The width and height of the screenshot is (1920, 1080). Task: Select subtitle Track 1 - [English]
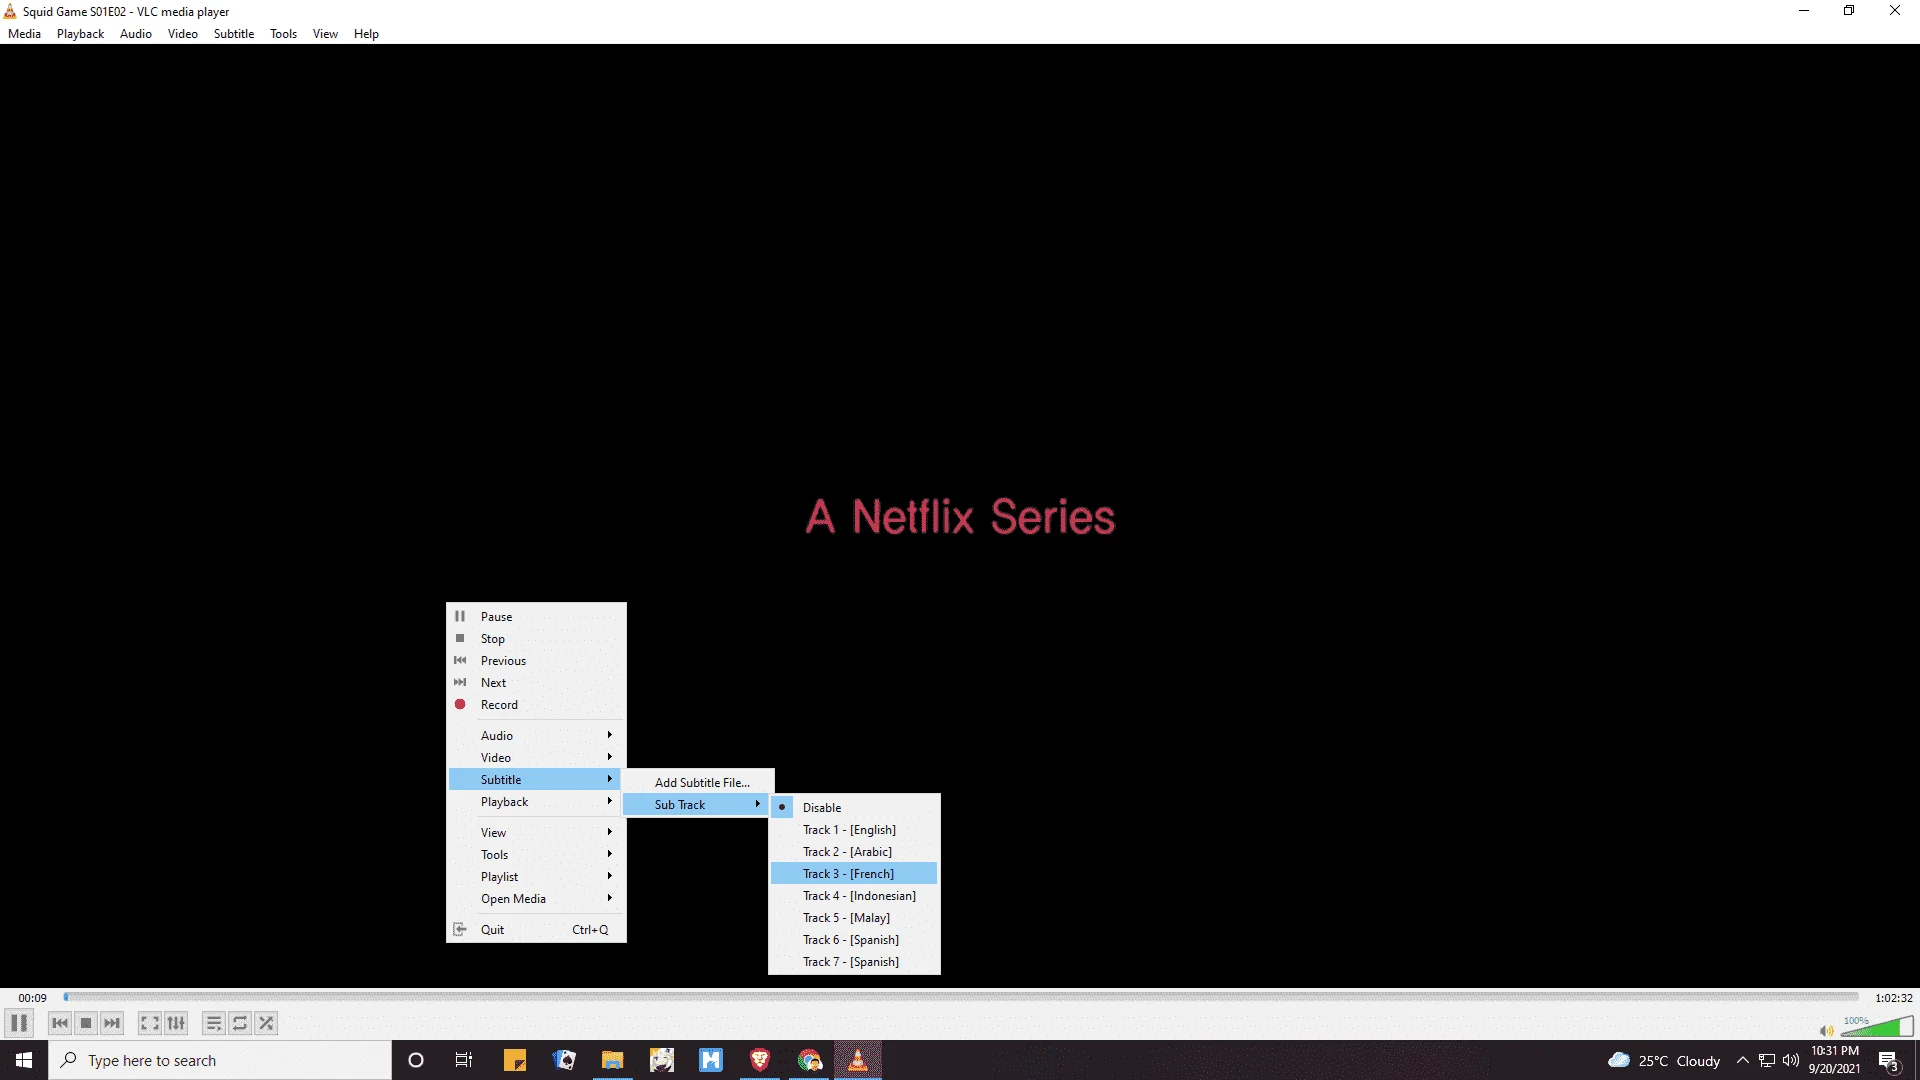(854, 830)
